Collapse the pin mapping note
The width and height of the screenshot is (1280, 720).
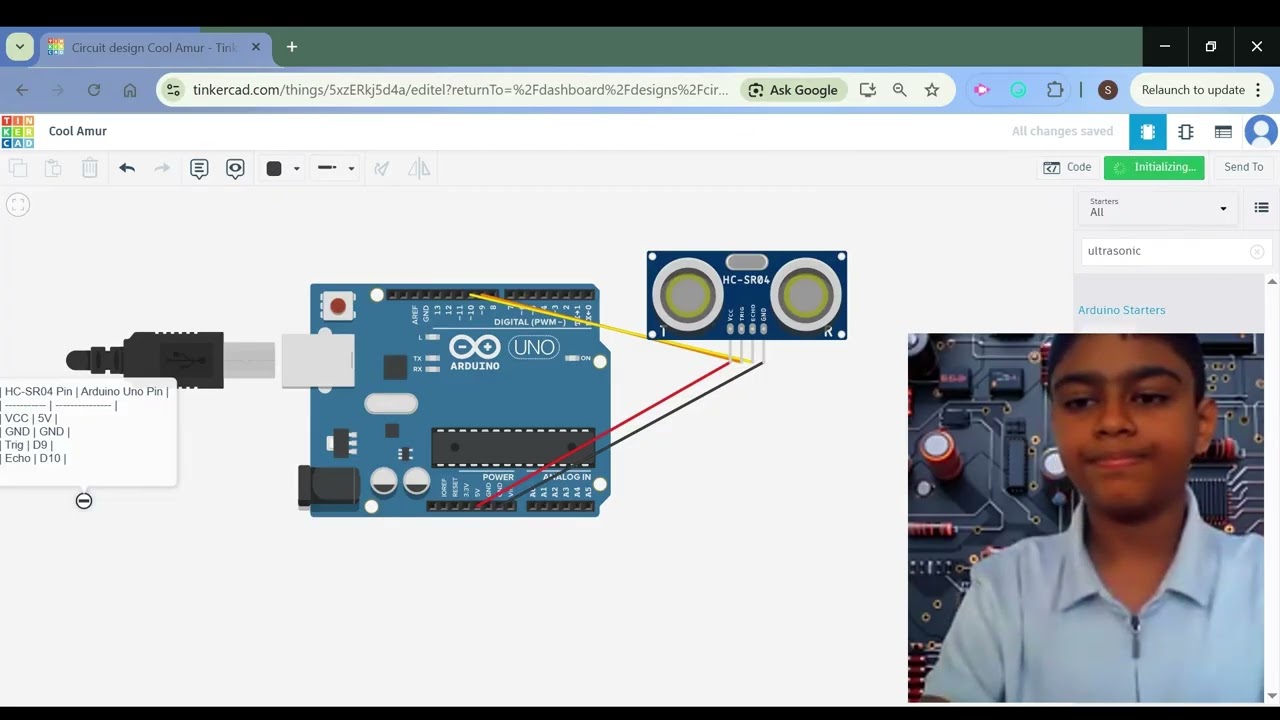coord(84,501)
